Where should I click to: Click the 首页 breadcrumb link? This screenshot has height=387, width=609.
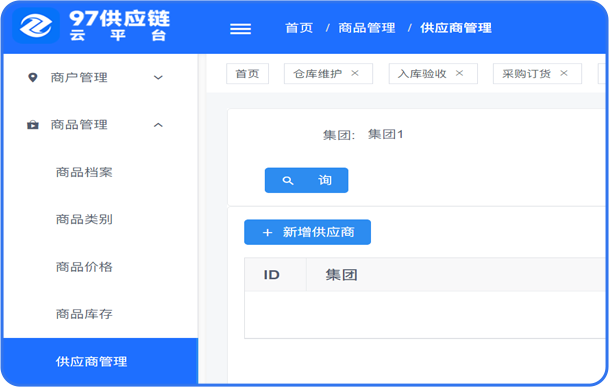tap(299, 28)
